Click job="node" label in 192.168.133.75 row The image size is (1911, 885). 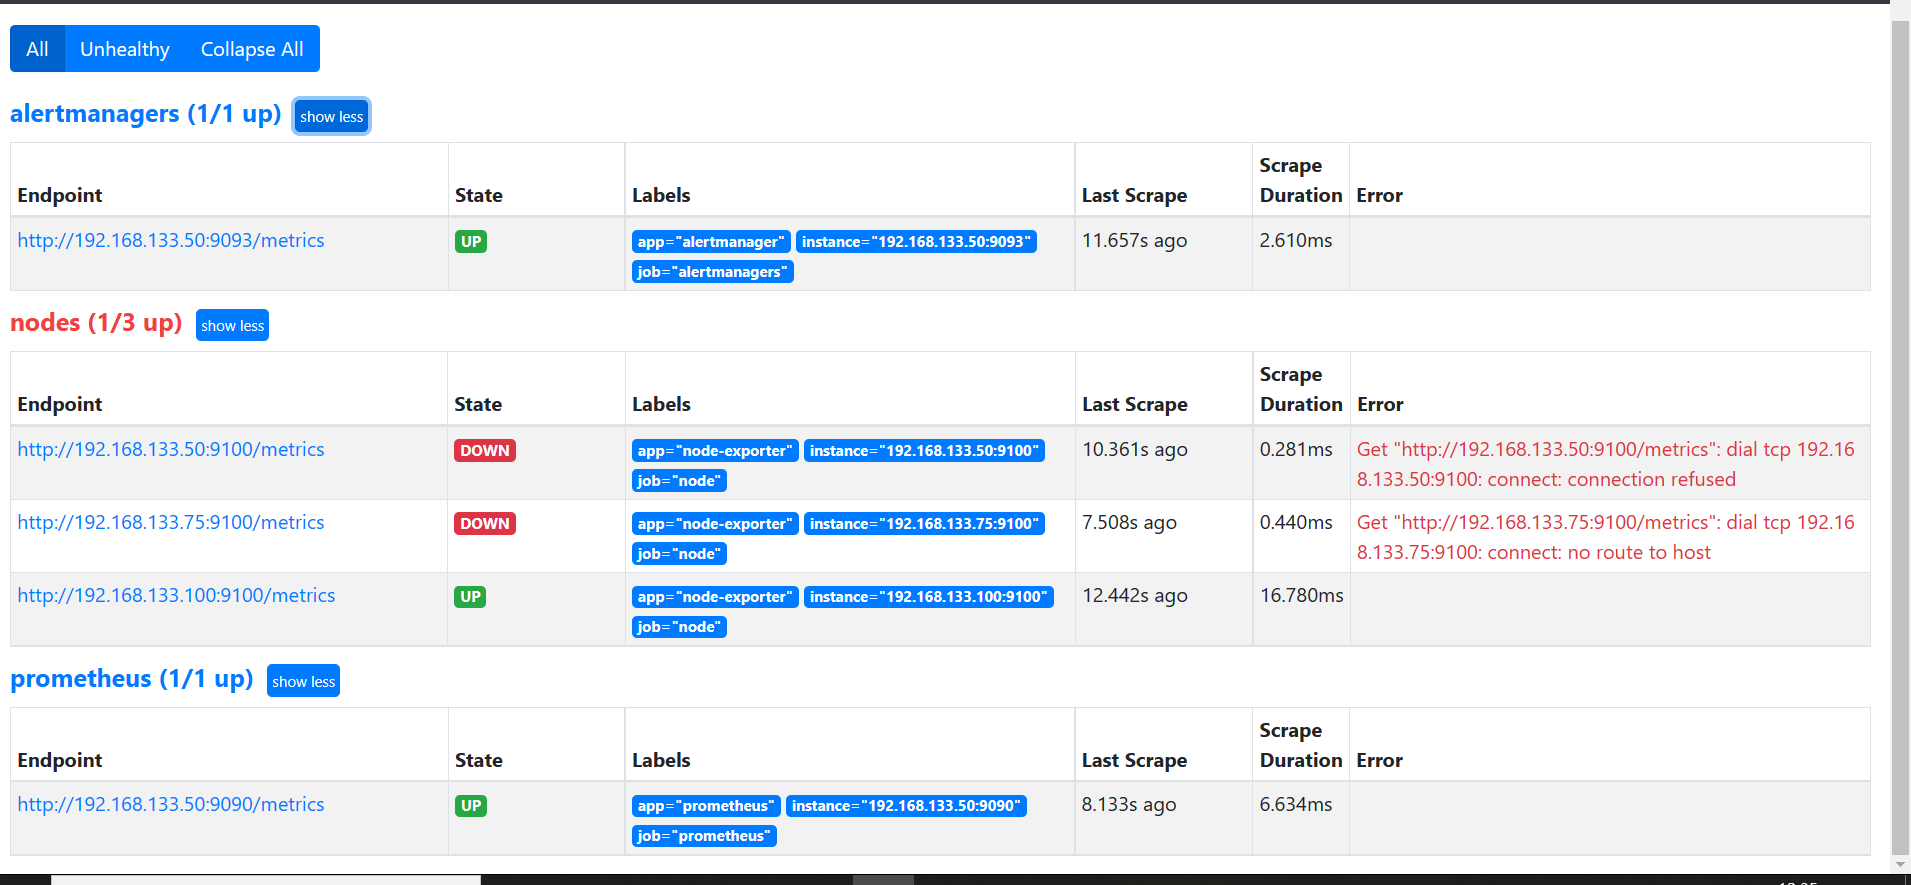click(679, 554)
